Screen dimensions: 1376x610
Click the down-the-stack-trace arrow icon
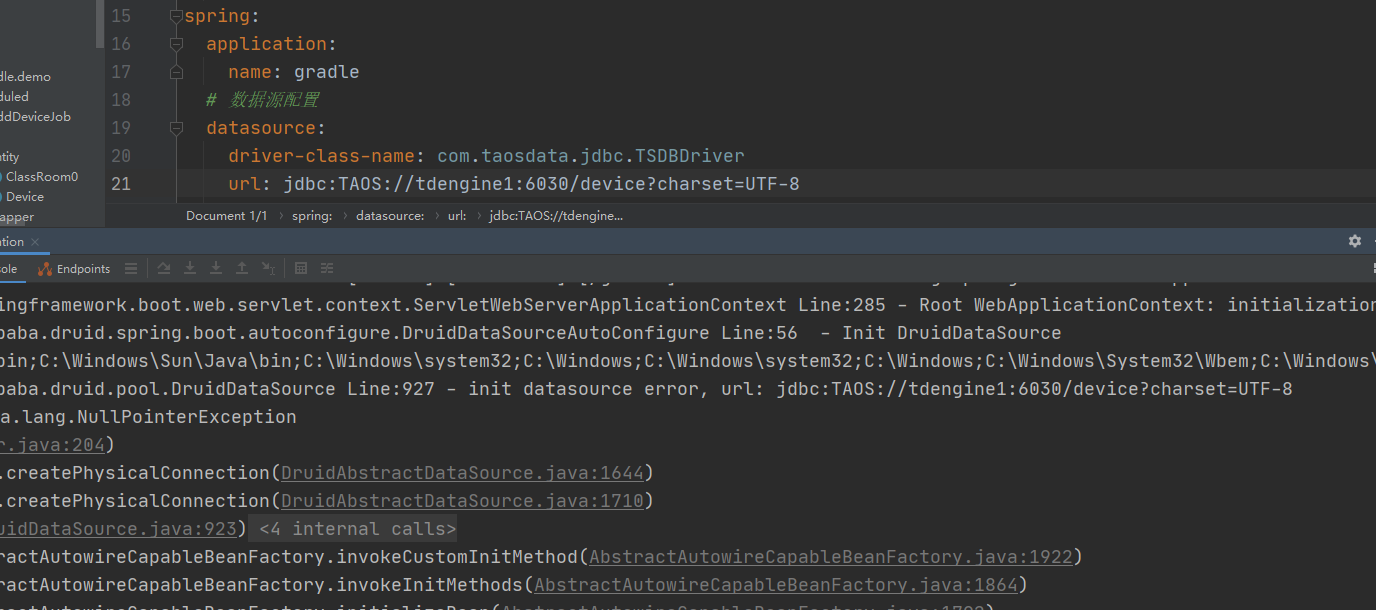[190, 268]
